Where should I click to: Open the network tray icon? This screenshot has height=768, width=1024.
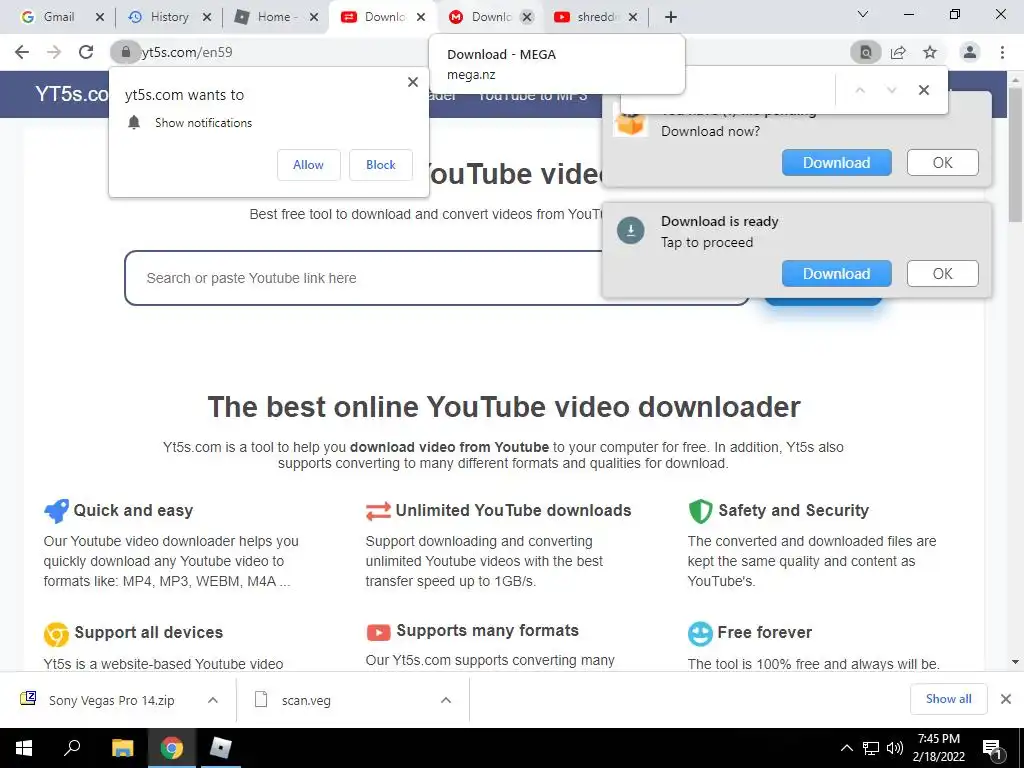(x=871, y=748)
